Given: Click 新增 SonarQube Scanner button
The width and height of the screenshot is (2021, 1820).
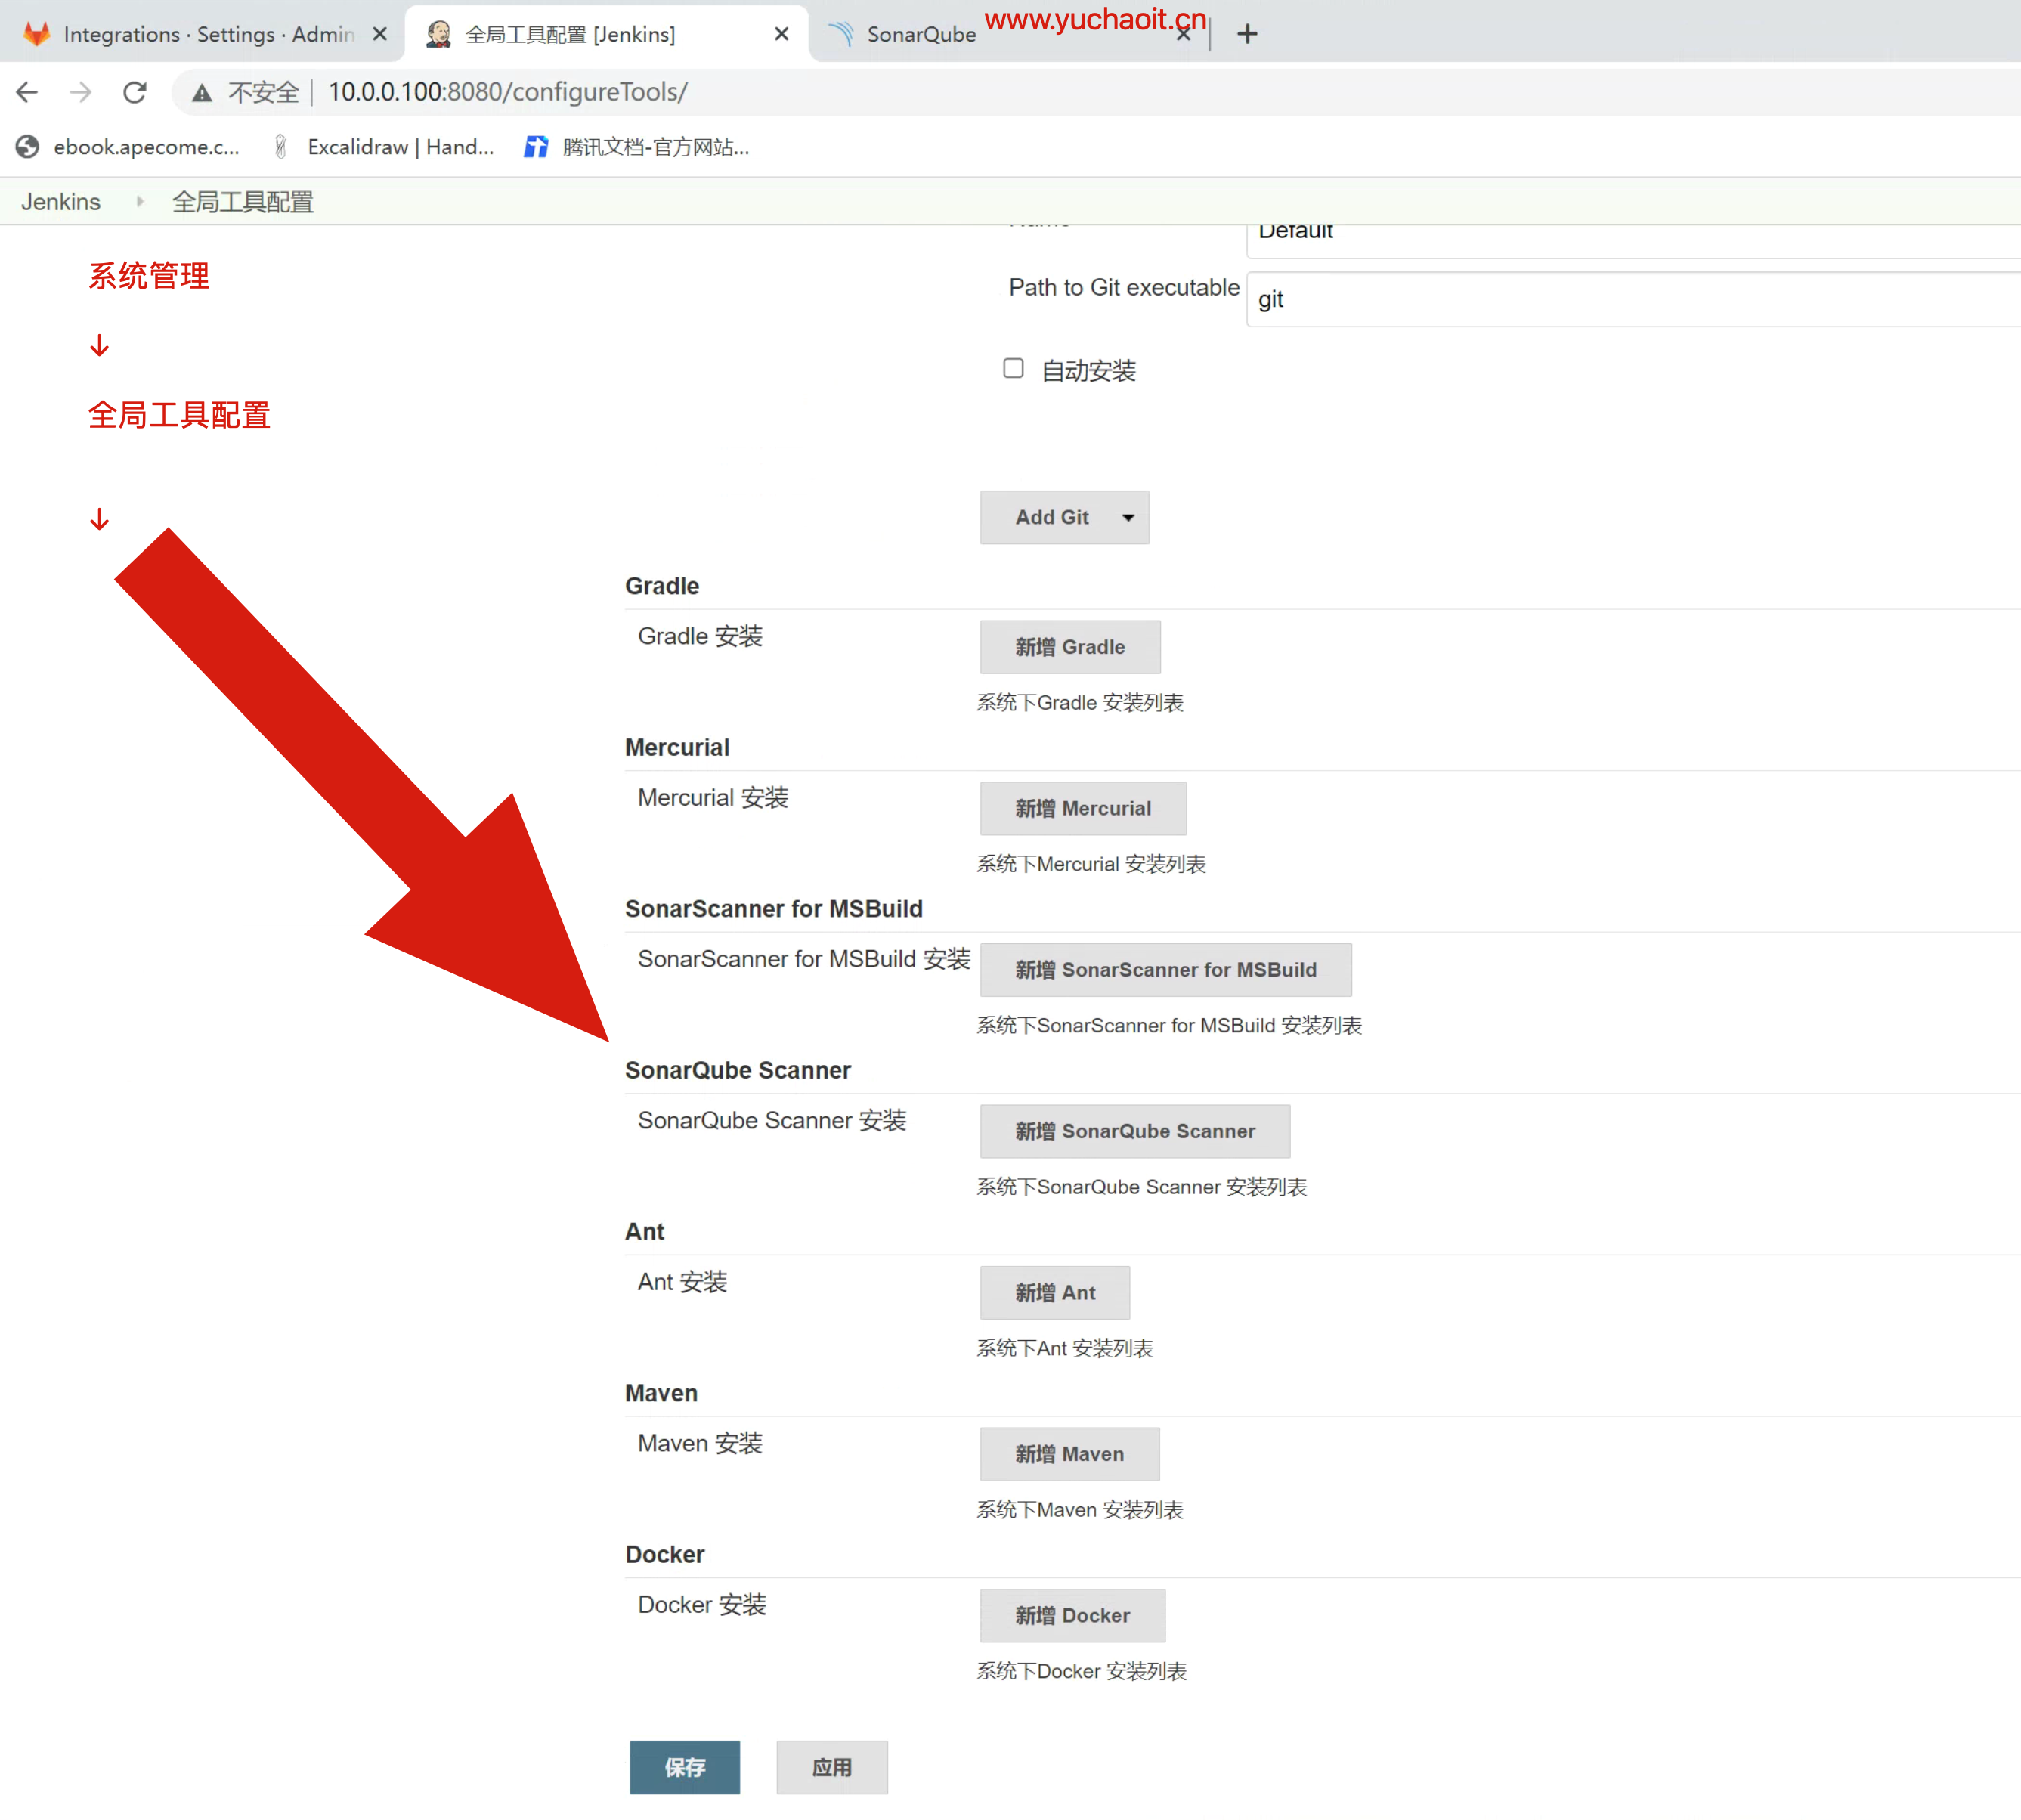Looking at the screenshot, I should [x=1134, y=1131].
